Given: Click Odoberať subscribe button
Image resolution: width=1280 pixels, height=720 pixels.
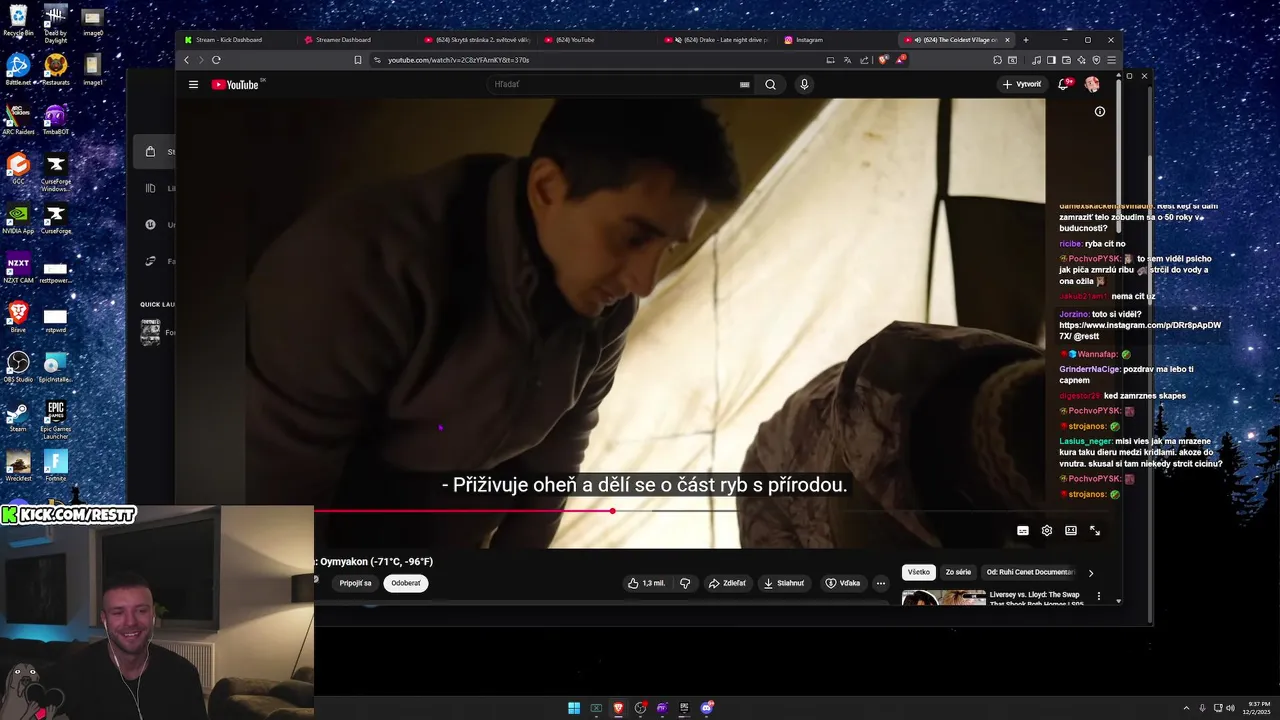Looking at the screenshot, I should tap(406, 583).
